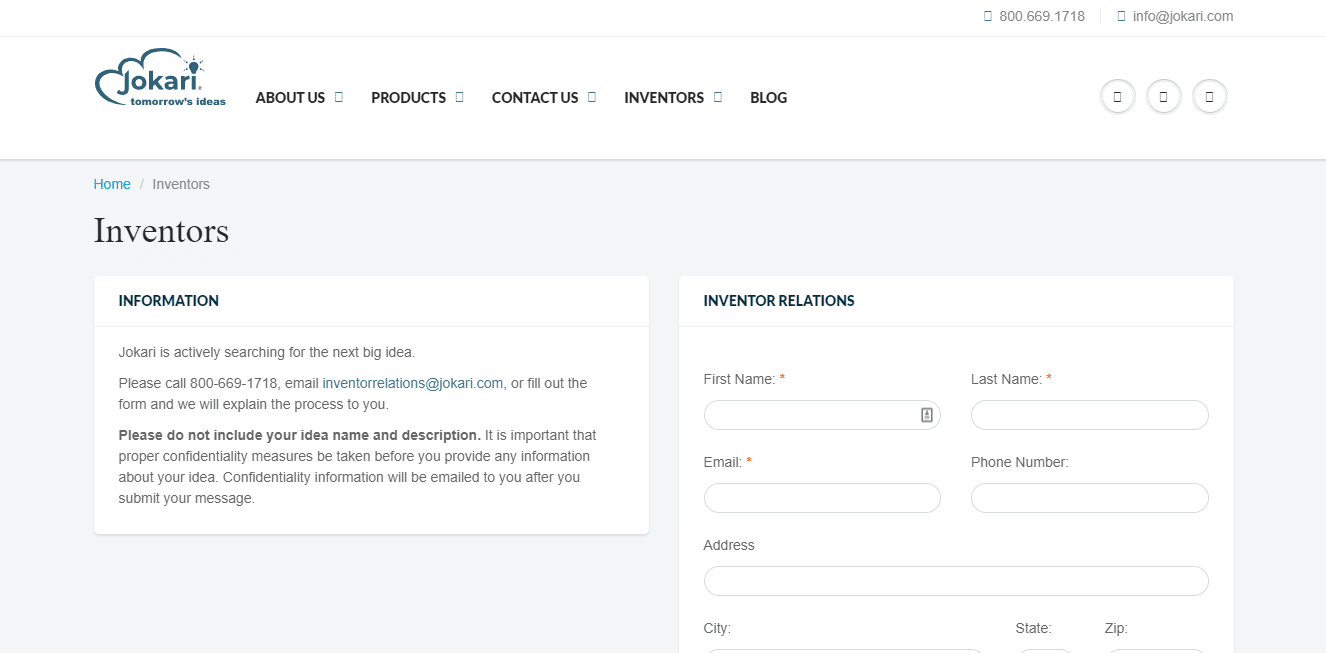This screenshot has width=1326, height=653.
Task: Focus the First Name input field
Action: [x=822, y=415]
